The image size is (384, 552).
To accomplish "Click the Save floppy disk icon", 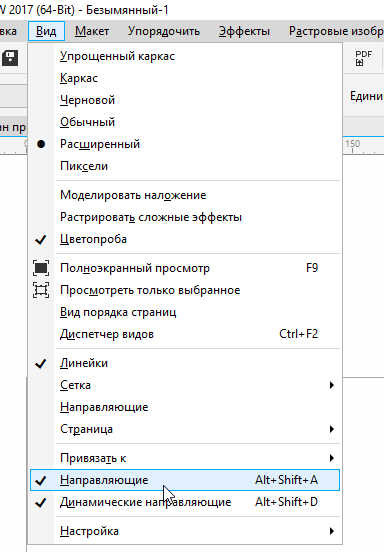I will (10, 58).
